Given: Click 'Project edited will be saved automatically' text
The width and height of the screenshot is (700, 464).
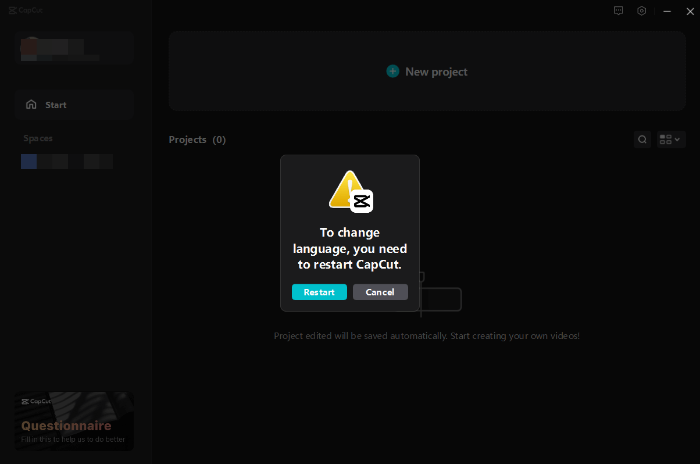Looking at the screenshot, I should click(x=427, y=336).
